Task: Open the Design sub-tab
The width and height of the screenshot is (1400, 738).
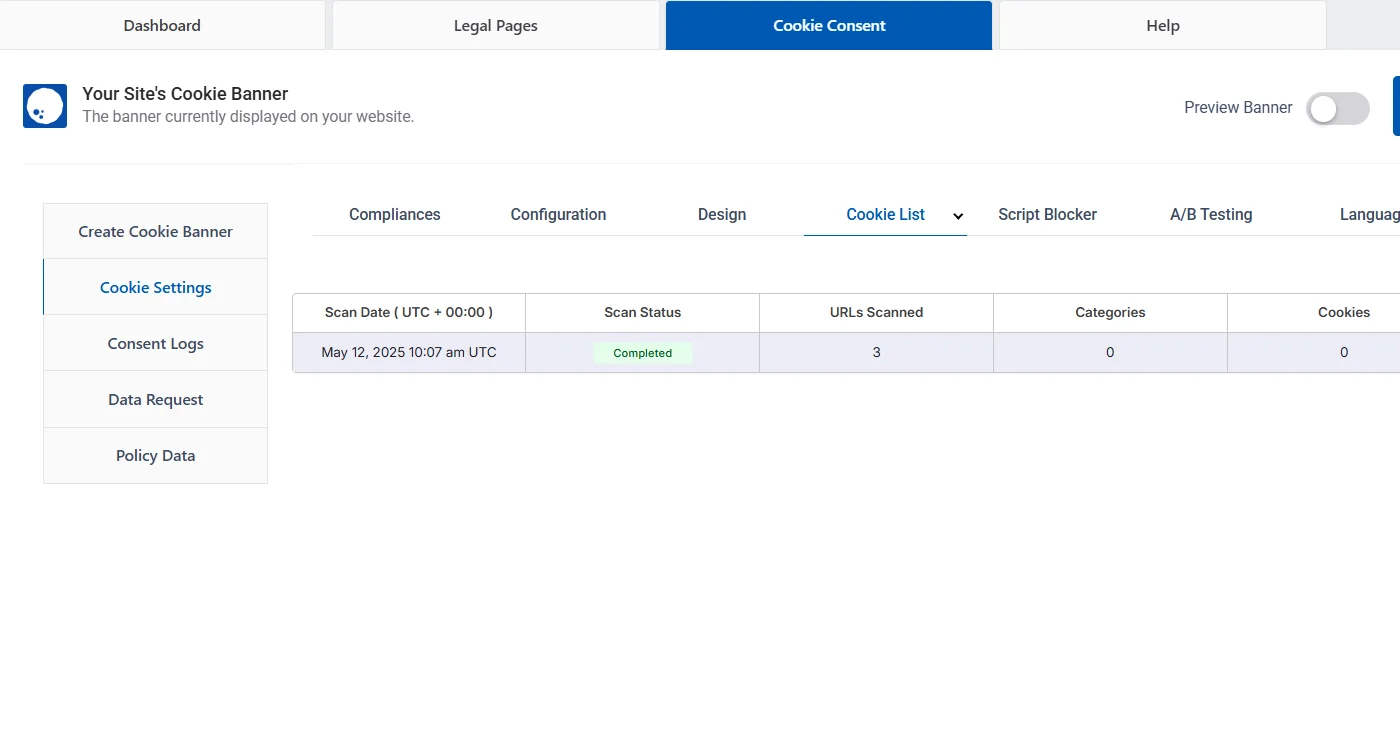Action: point(722,214)
